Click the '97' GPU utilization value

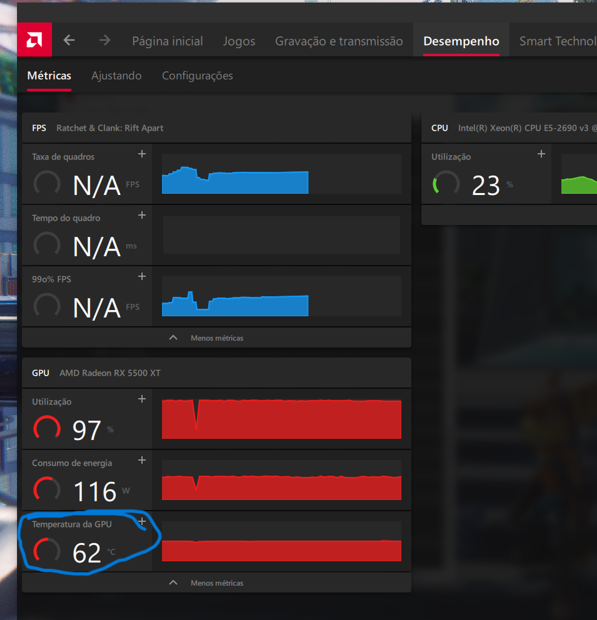(x=87, y=430)
